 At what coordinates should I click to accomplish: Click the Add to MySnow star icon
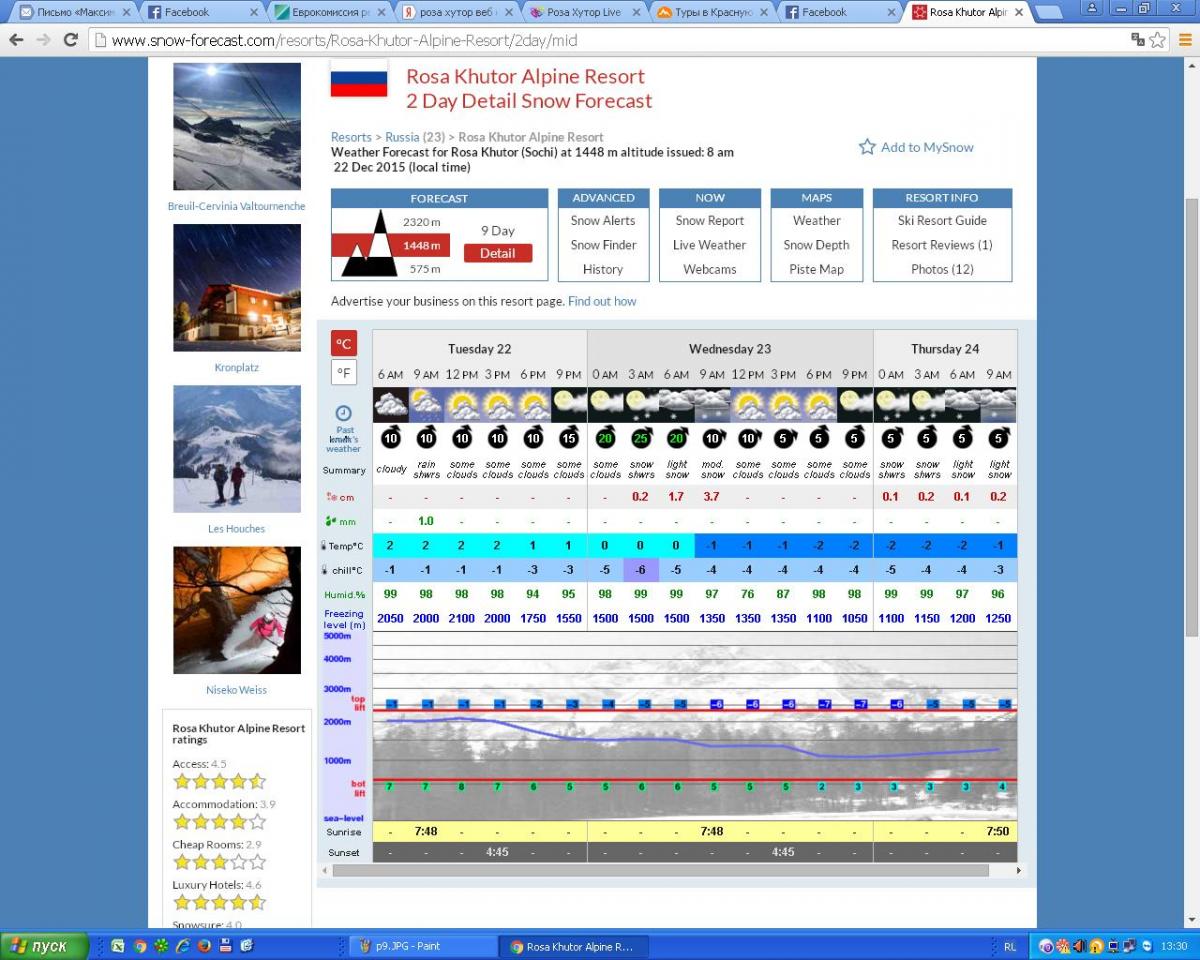click(867, 147)
